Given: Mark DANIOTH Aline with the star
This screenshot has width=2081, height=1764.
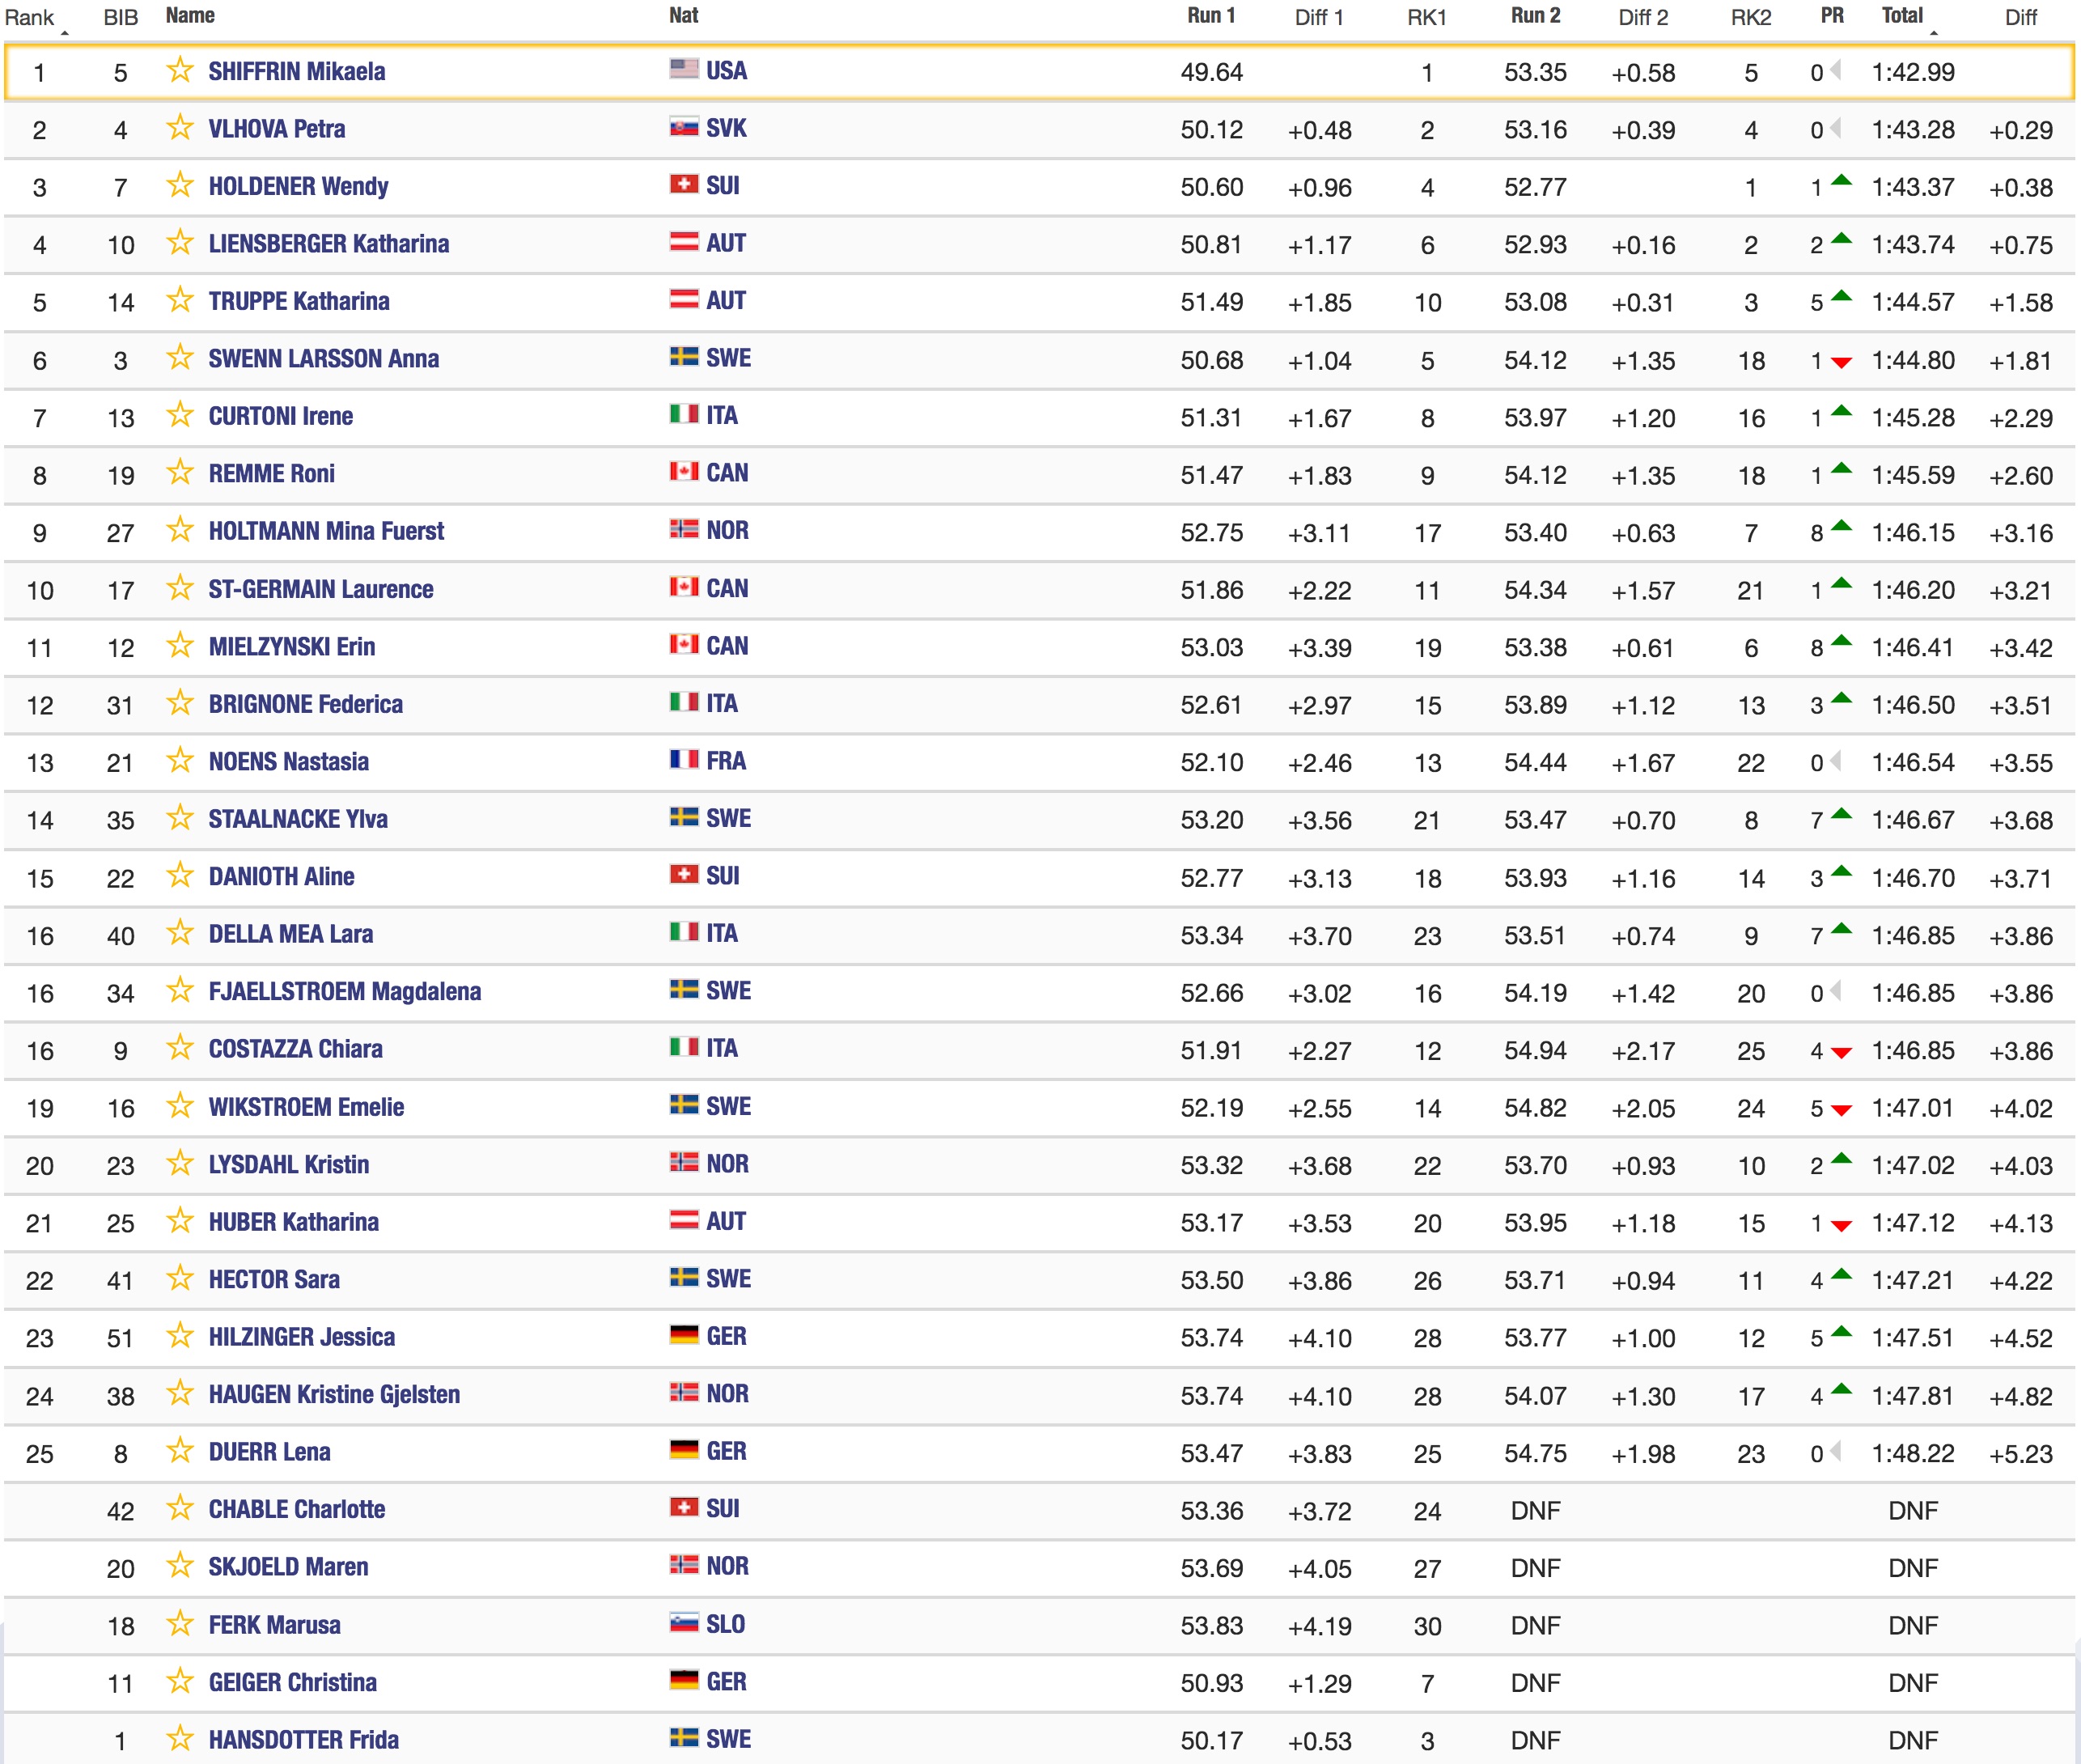Looking at the screenshot, I should click(180, 876).
